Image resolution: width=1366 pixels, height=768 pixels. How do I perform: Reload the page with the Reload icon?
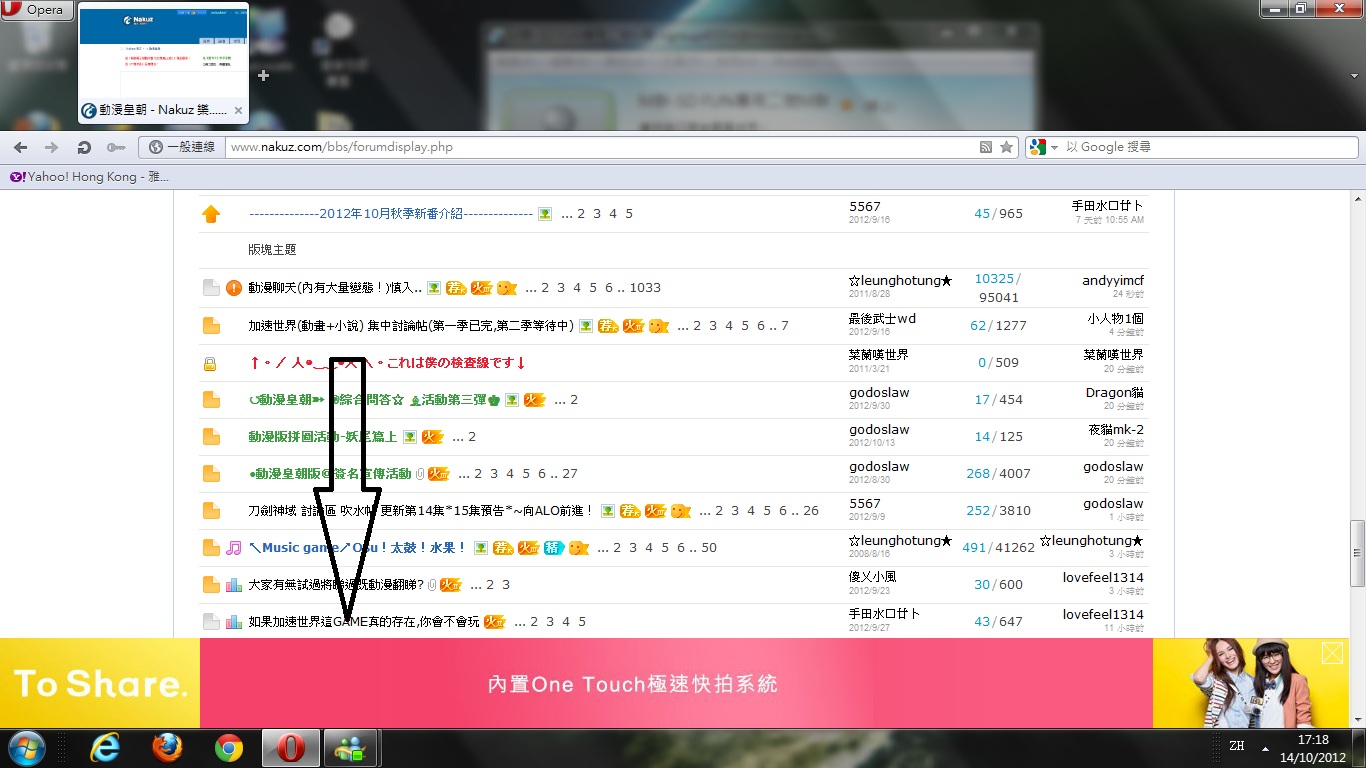point(84,147)
